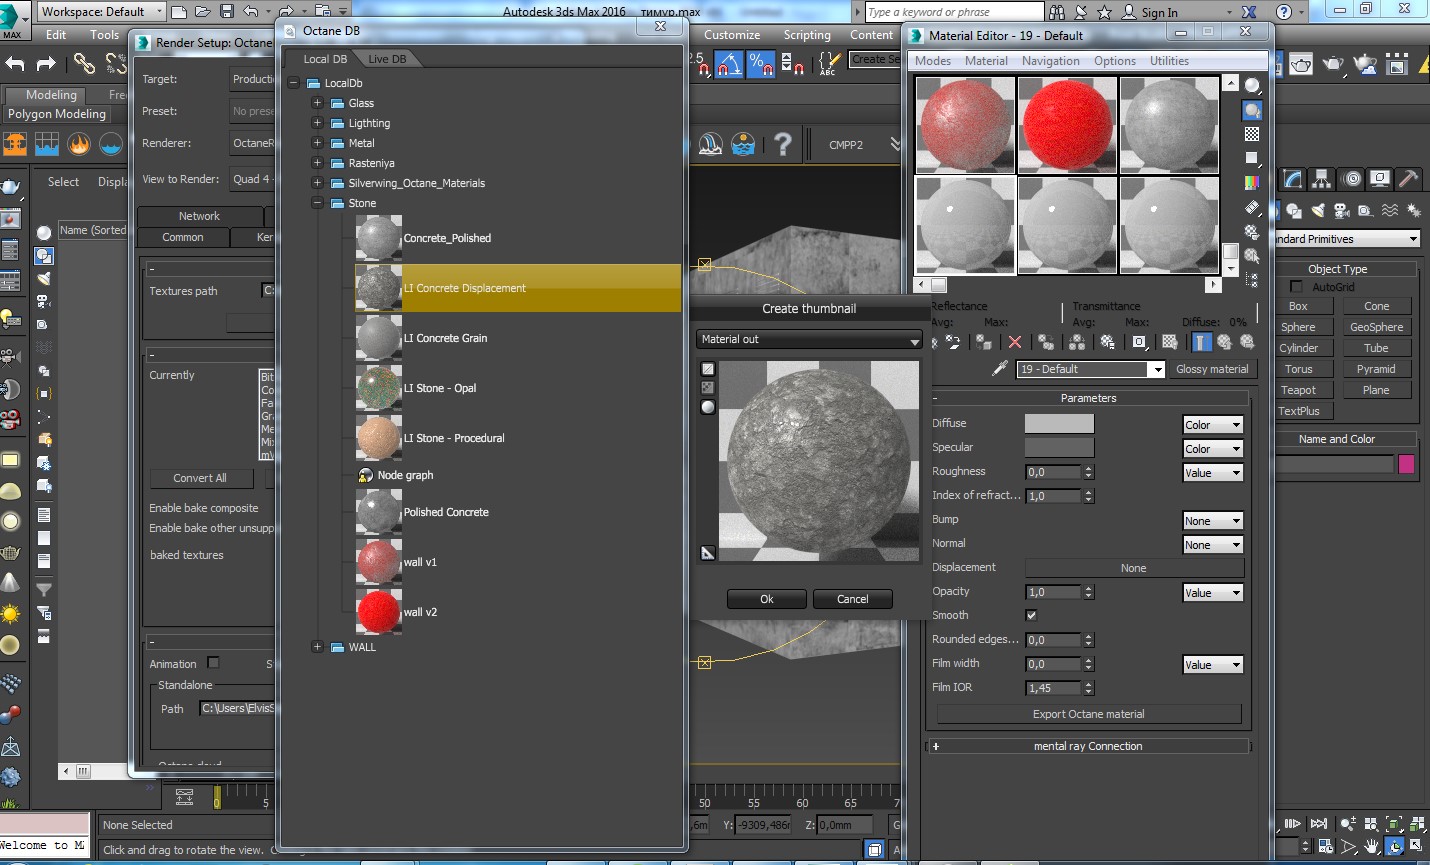
Task: Open the Scripting menu
Action: tap(807, 35)
